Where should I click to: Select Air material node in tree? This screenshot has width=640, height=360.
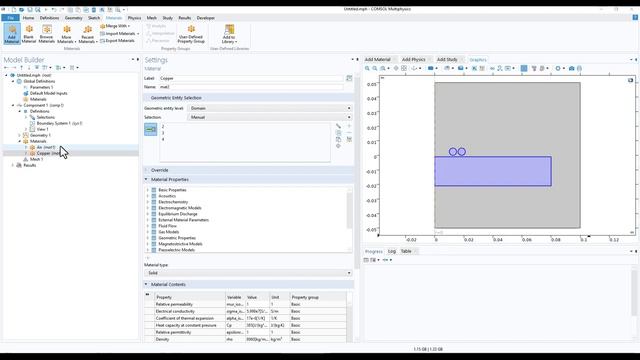pyautogui.click(x=45, y=147)
